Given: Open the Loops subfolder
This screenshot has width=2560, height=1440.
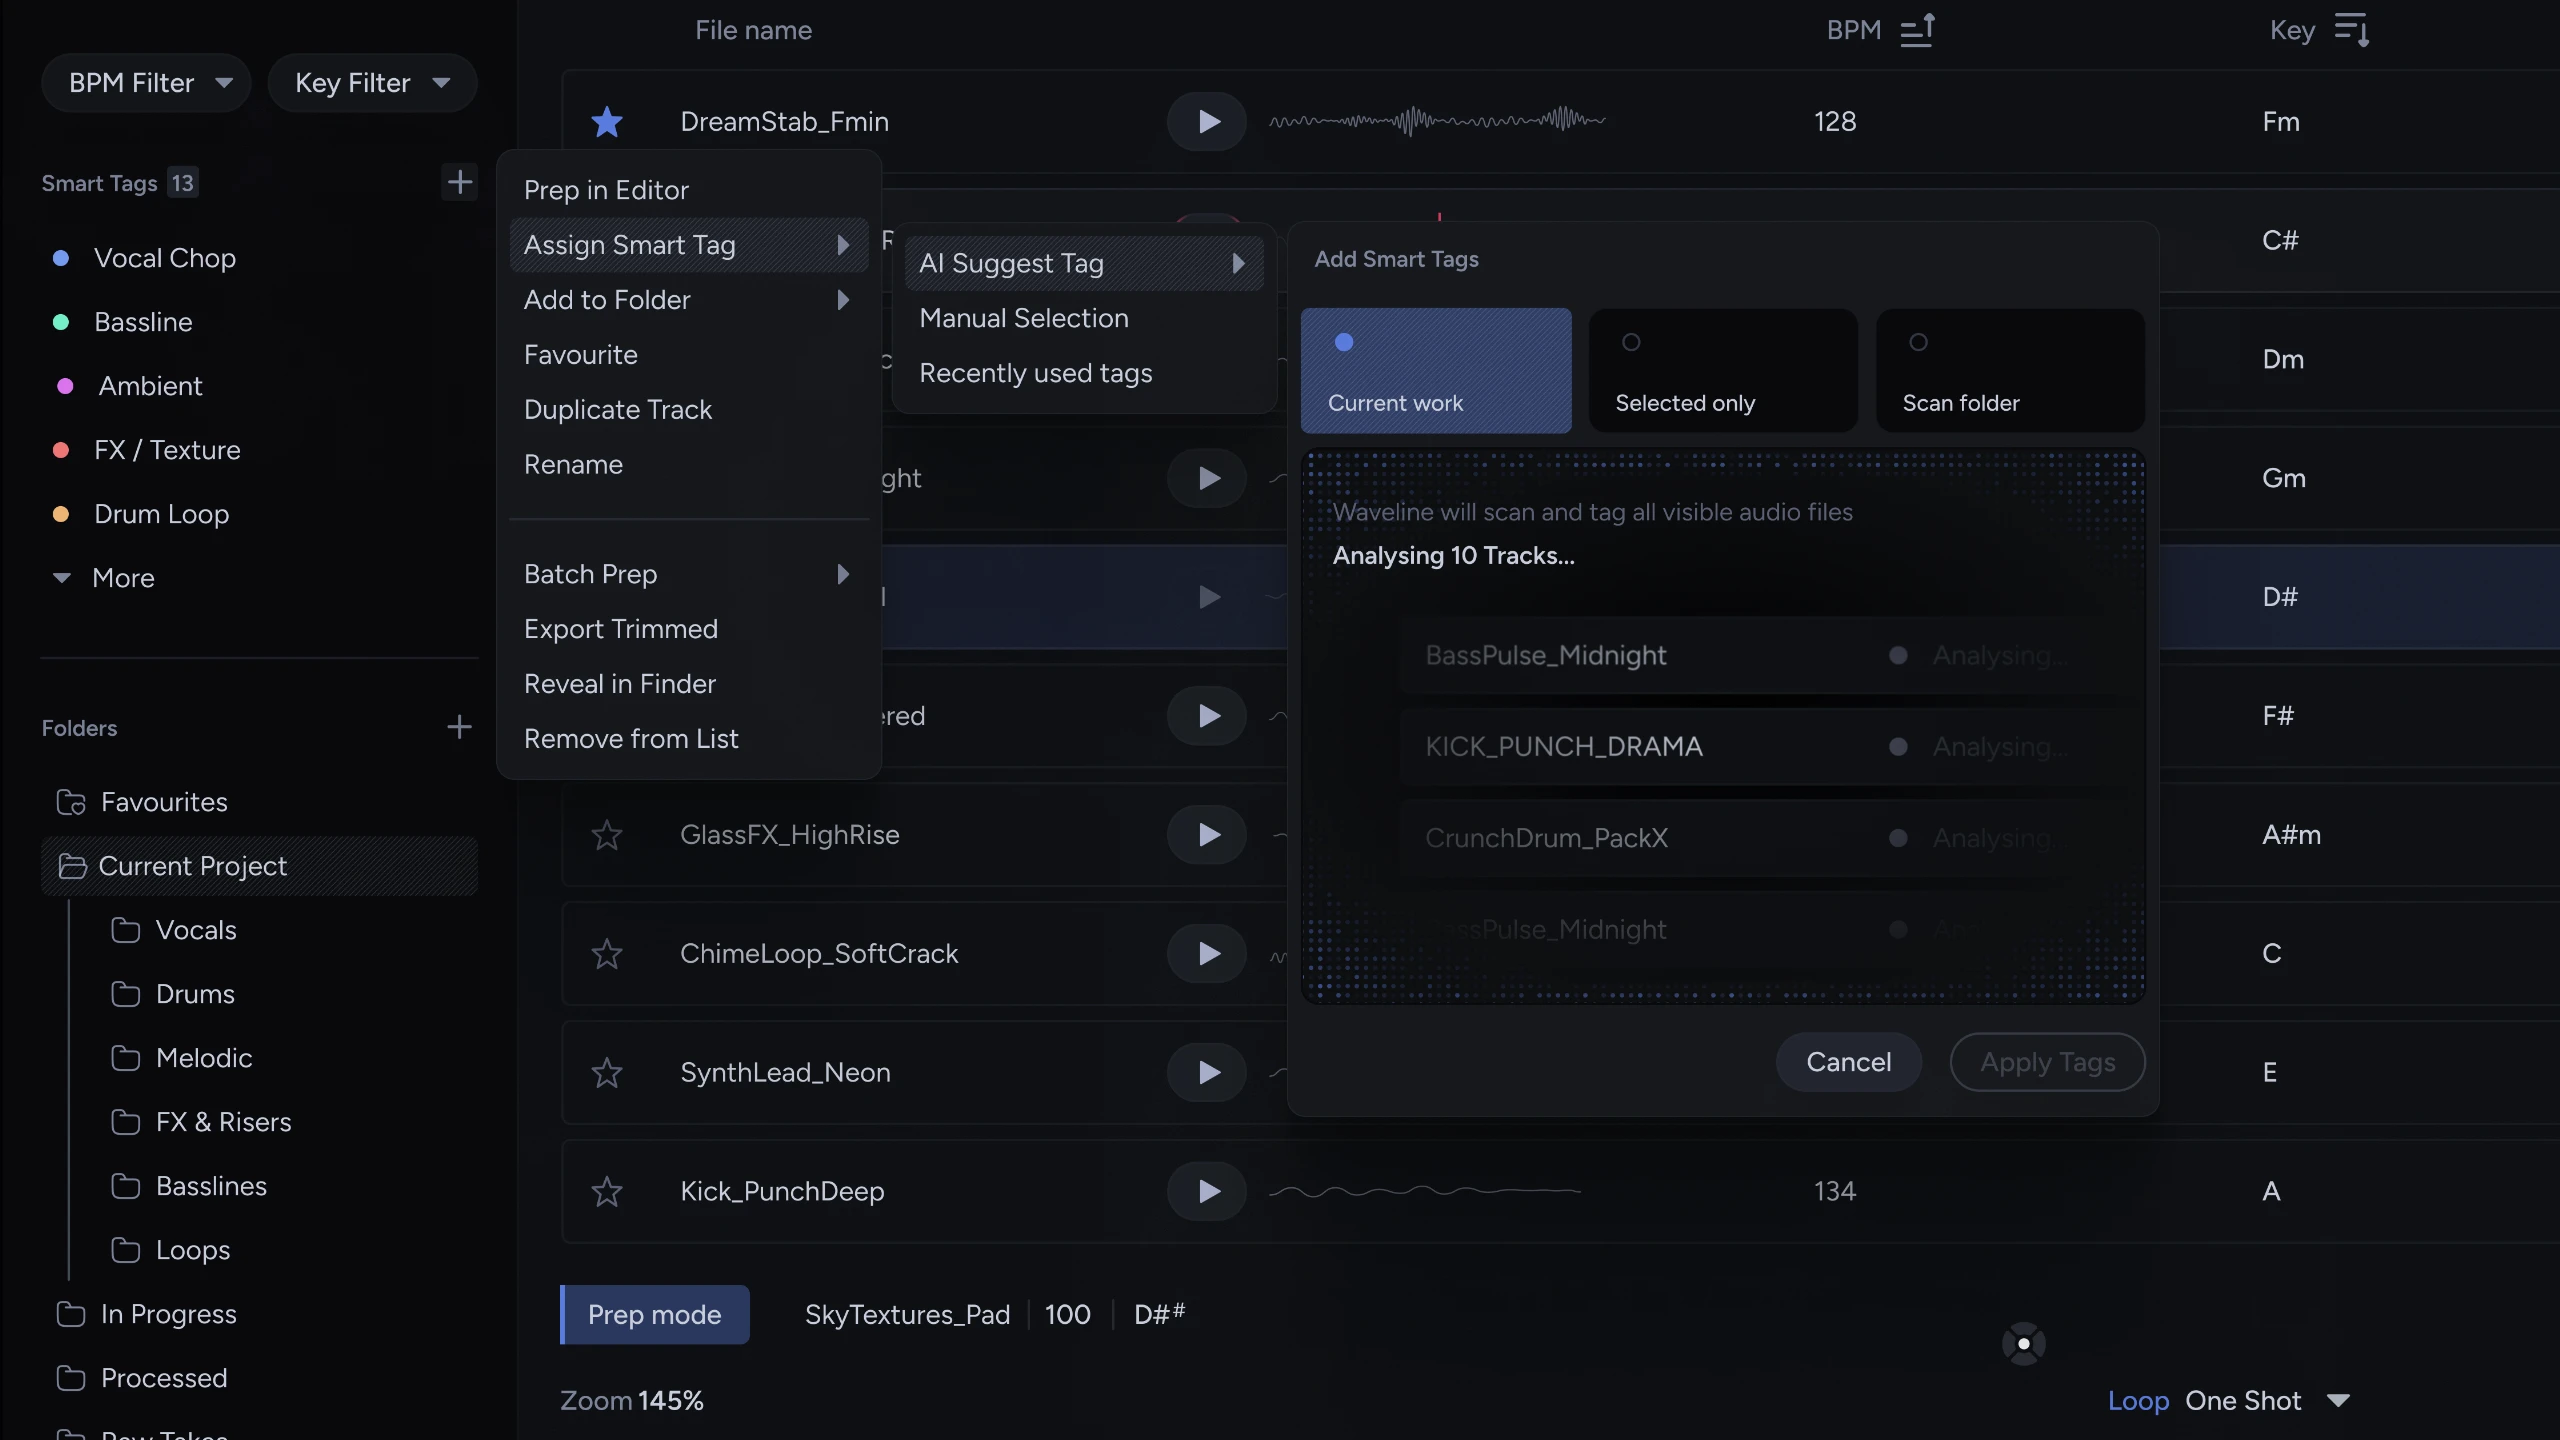Looking at the screenshot, I should pos(170,1250).
